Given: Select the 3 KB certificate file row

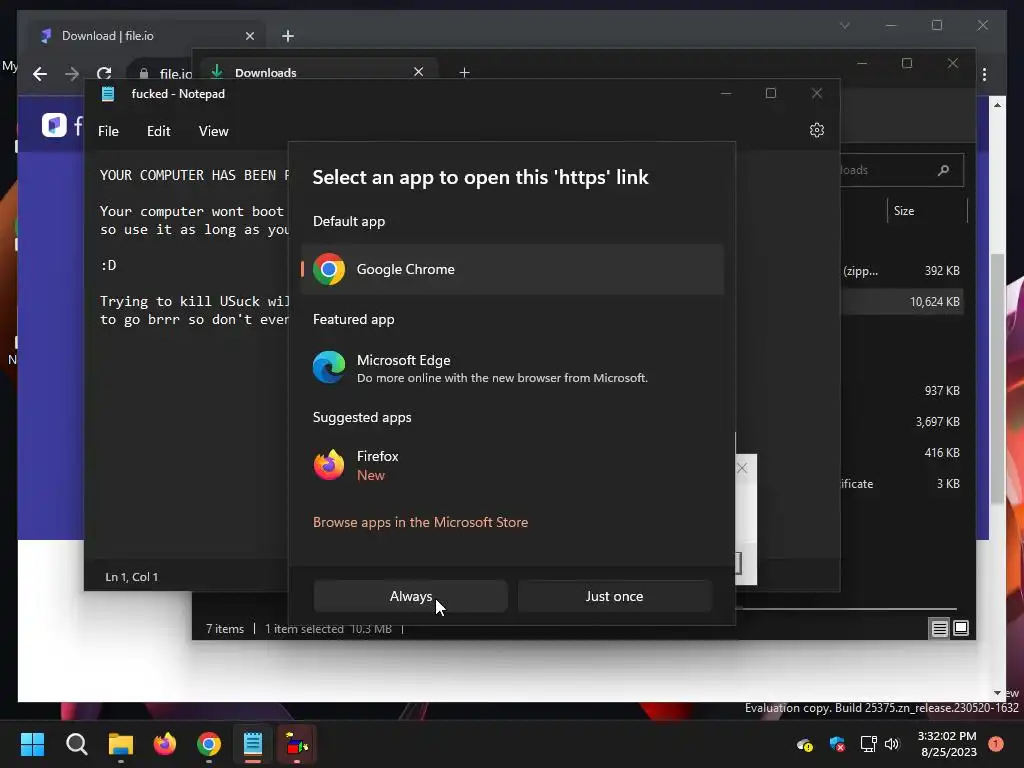Looking at the screenshot, I should 901,484.
